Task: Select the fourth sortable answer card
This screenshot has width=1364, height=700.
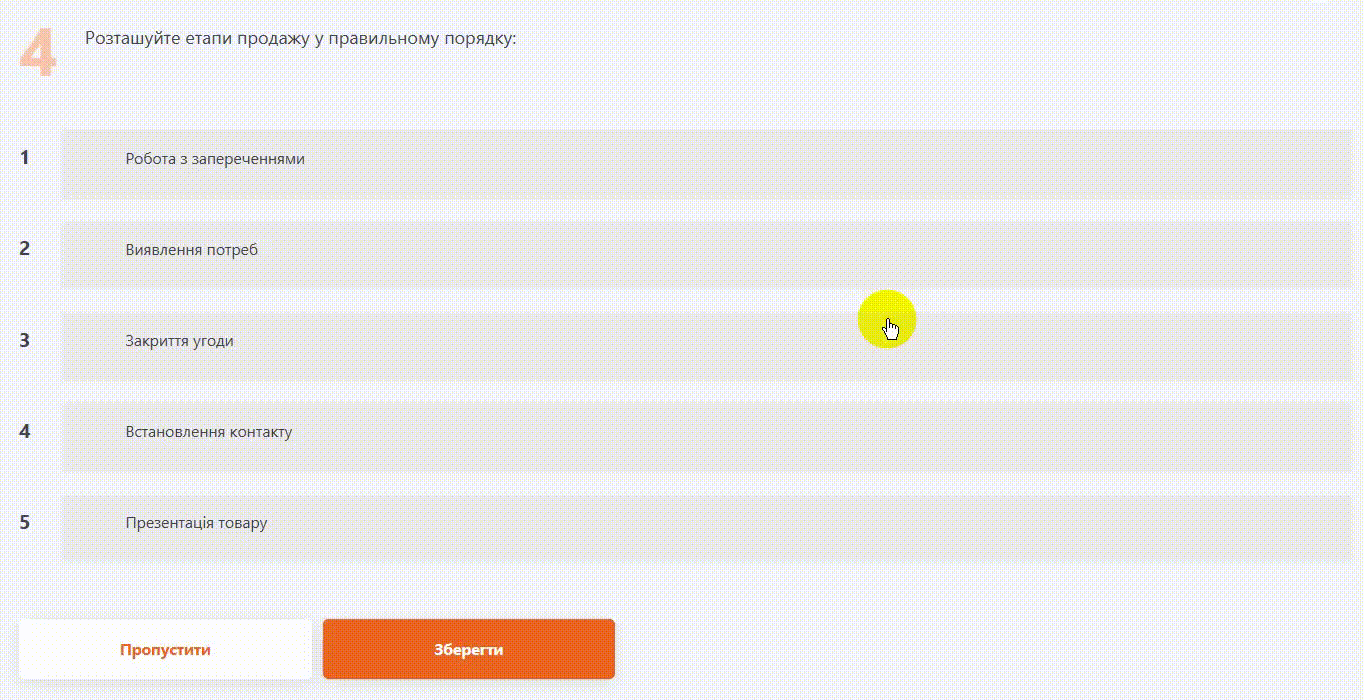Action: 706,437
